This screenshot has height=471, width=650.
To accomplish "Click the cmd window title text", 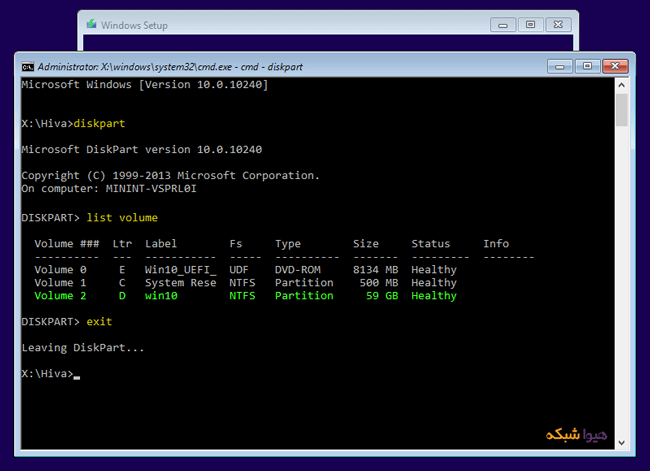I will click(x=170, y=67).
